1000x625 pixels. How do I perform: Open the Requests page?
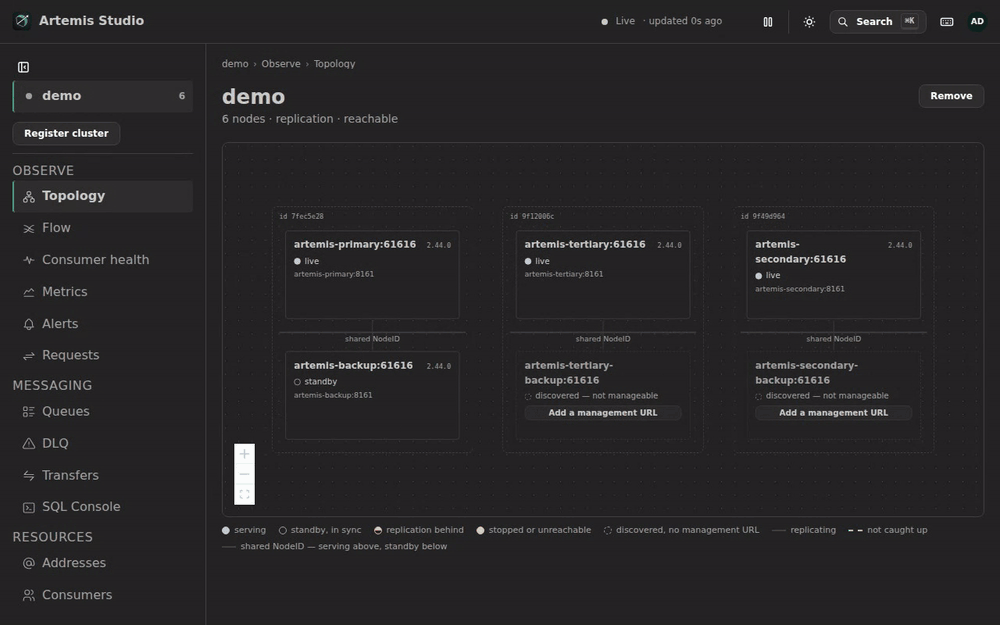[103, 355]
